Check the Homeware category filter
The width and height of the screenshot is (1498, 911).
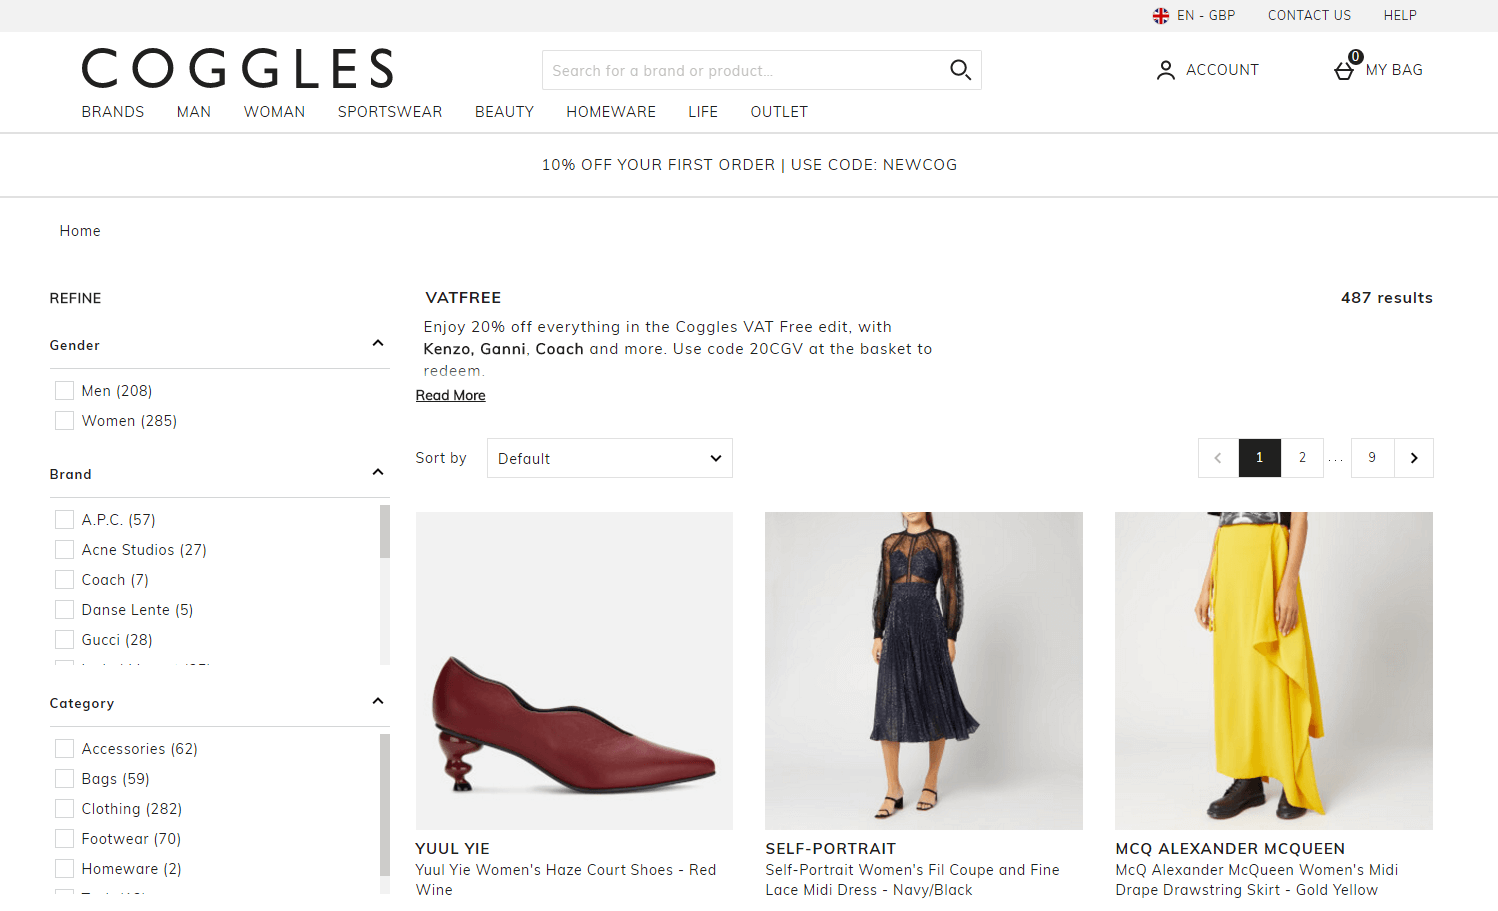(x=65, y=869)
